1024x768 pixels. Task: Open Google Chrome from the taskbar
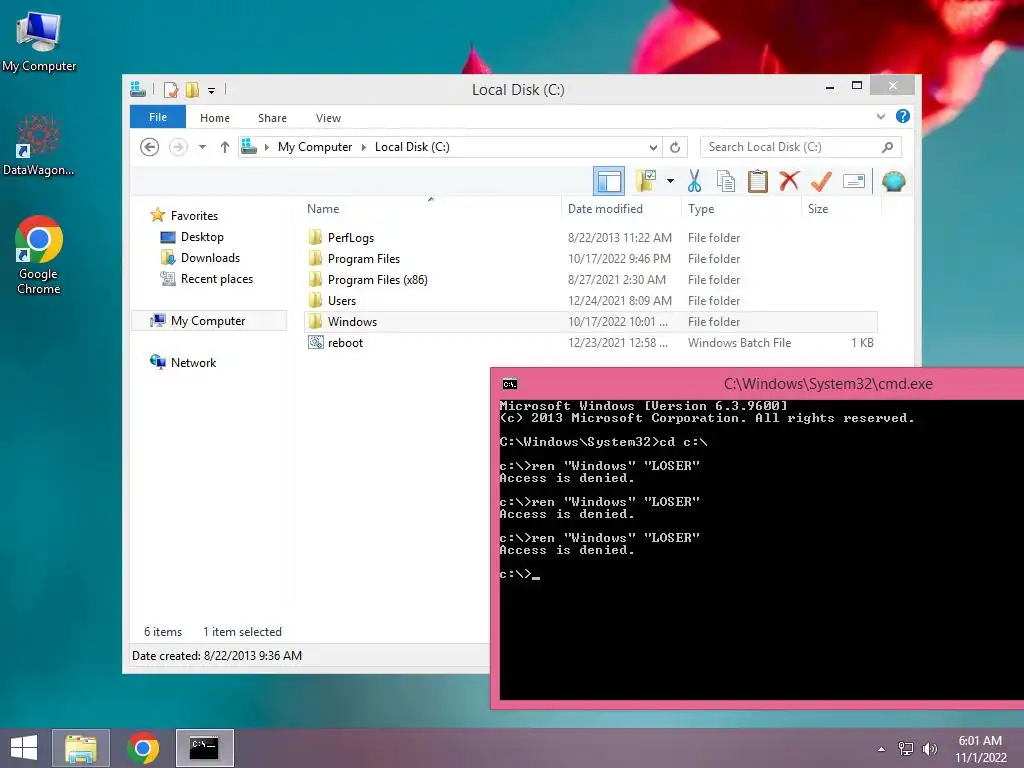[x=143, y=748]
